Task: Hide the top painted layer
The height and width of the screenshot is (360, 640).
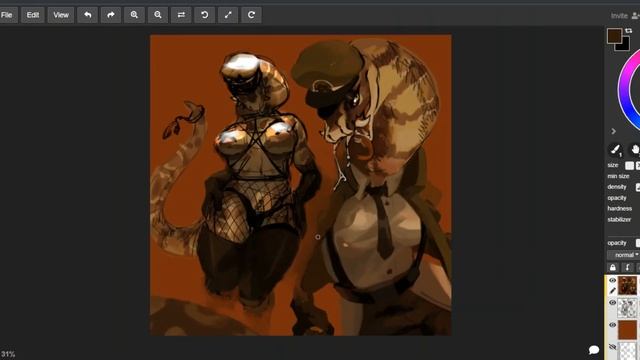Action: pyautogui.click(x=612, y=280)
